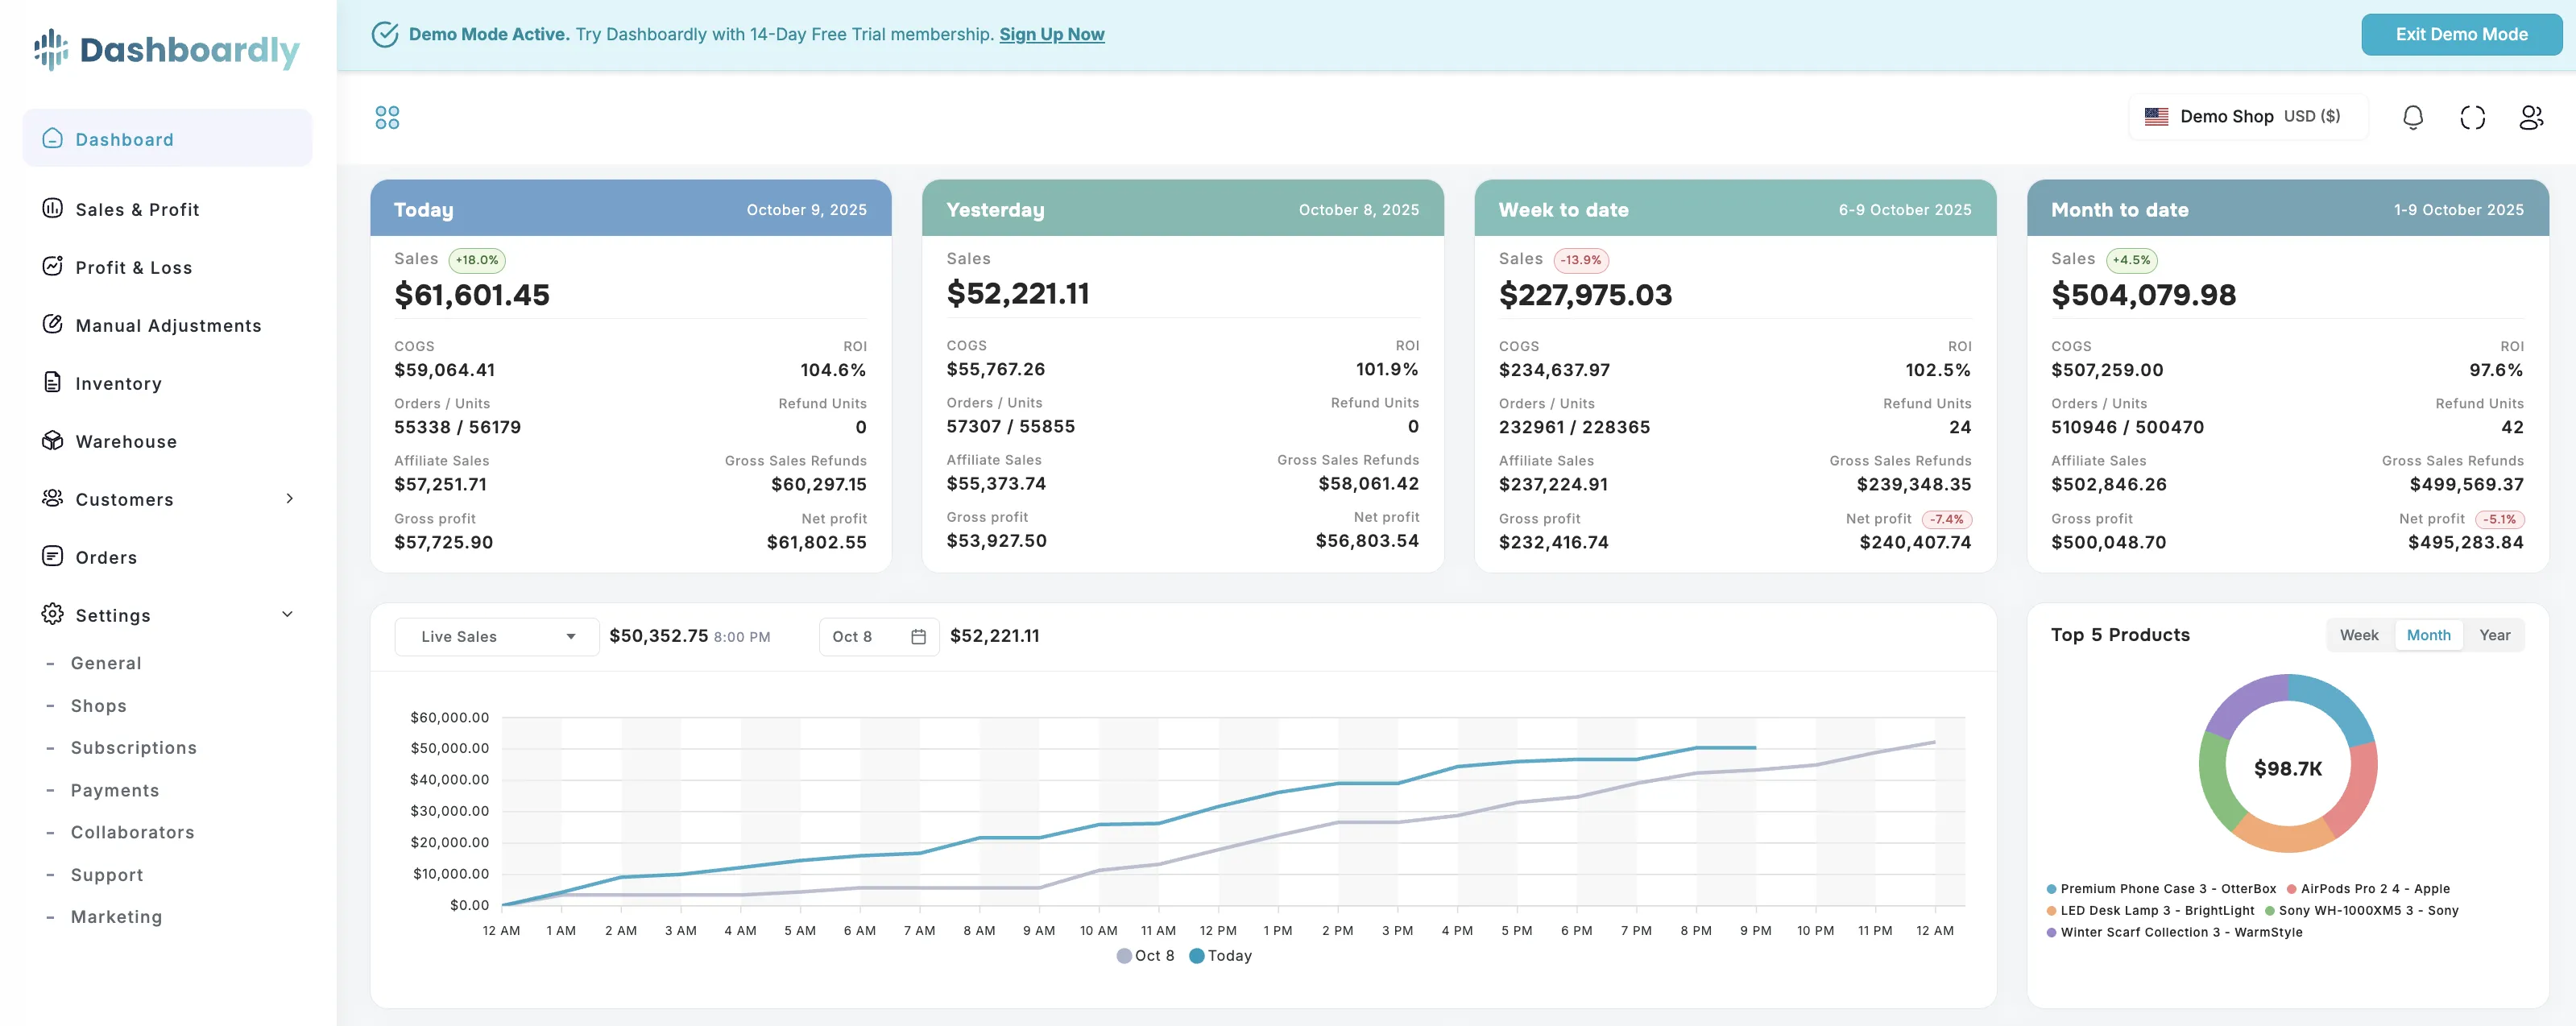This screenshot has width=2576, height=1026.
Task: Collapse the Settings menu
Action: [288, 614]
